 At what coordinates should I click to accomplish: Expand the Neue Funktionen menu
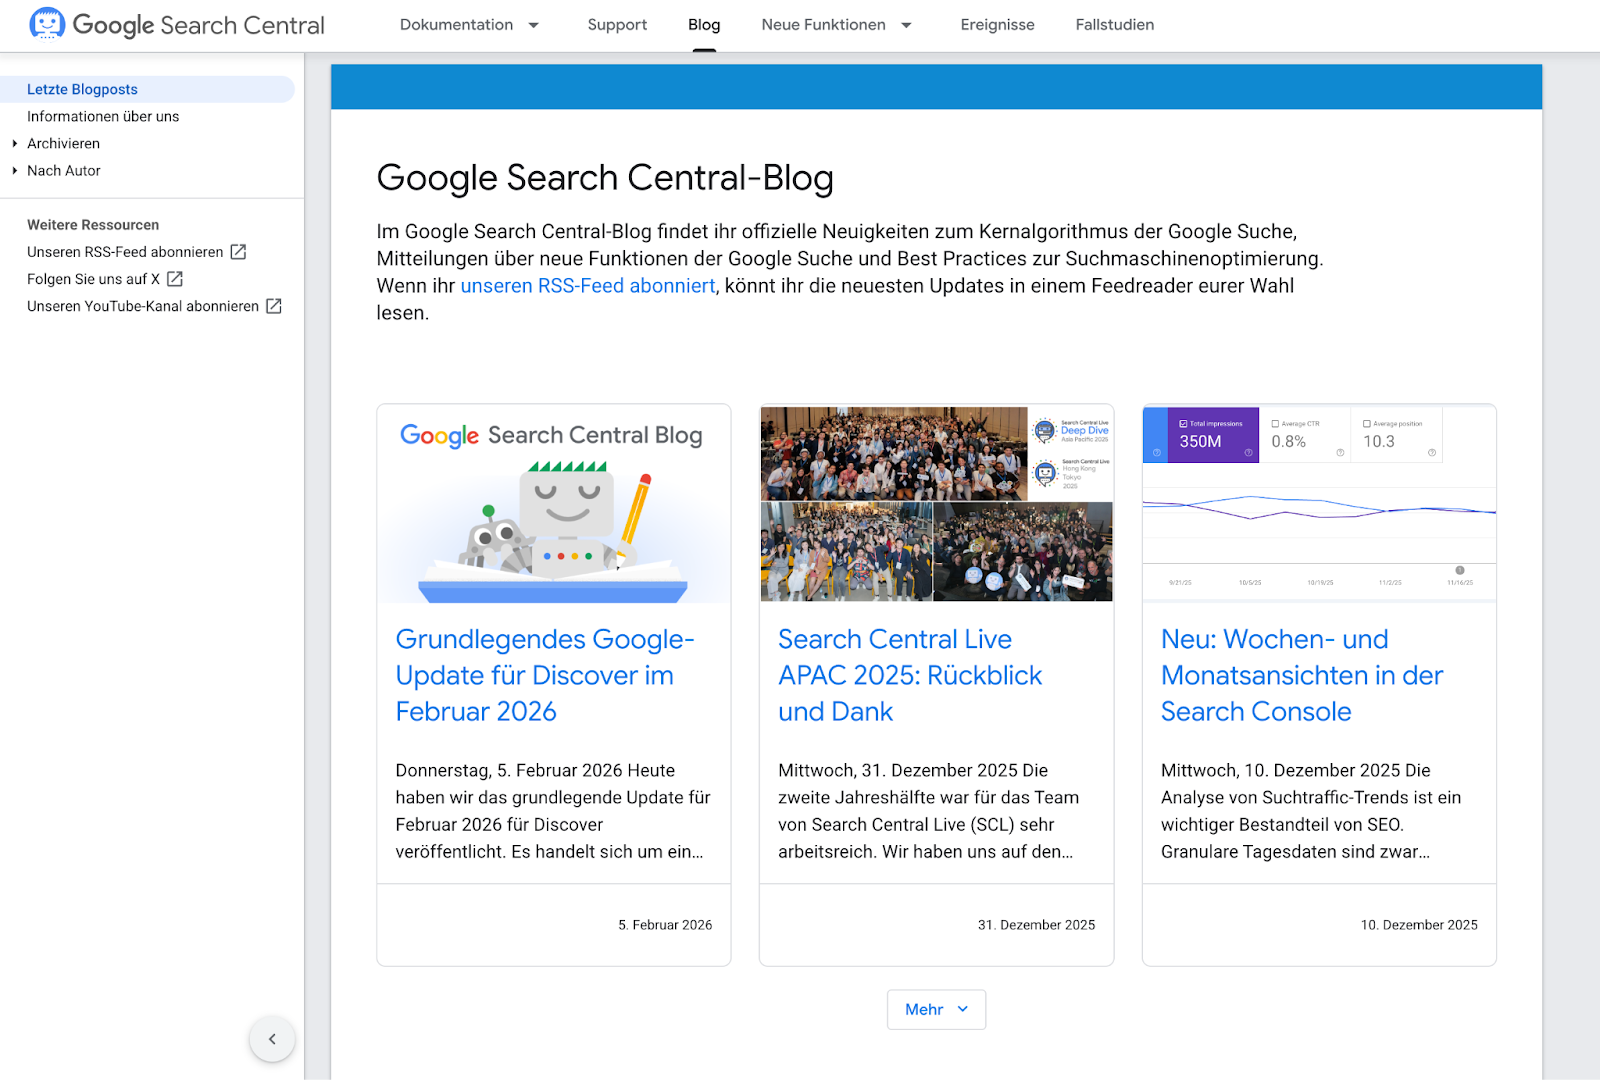[x=836, y=25]
